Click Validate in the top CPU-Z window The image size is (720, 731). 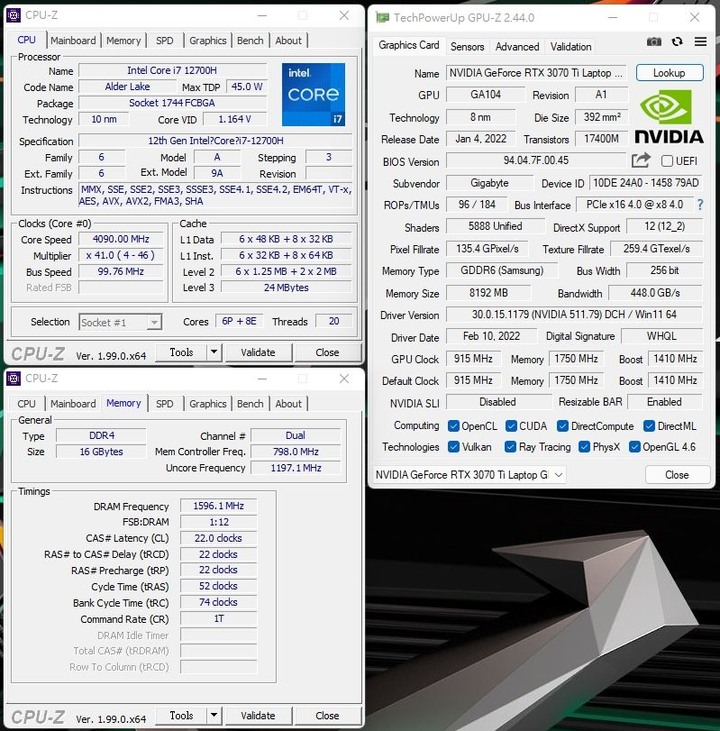point(258,352)
